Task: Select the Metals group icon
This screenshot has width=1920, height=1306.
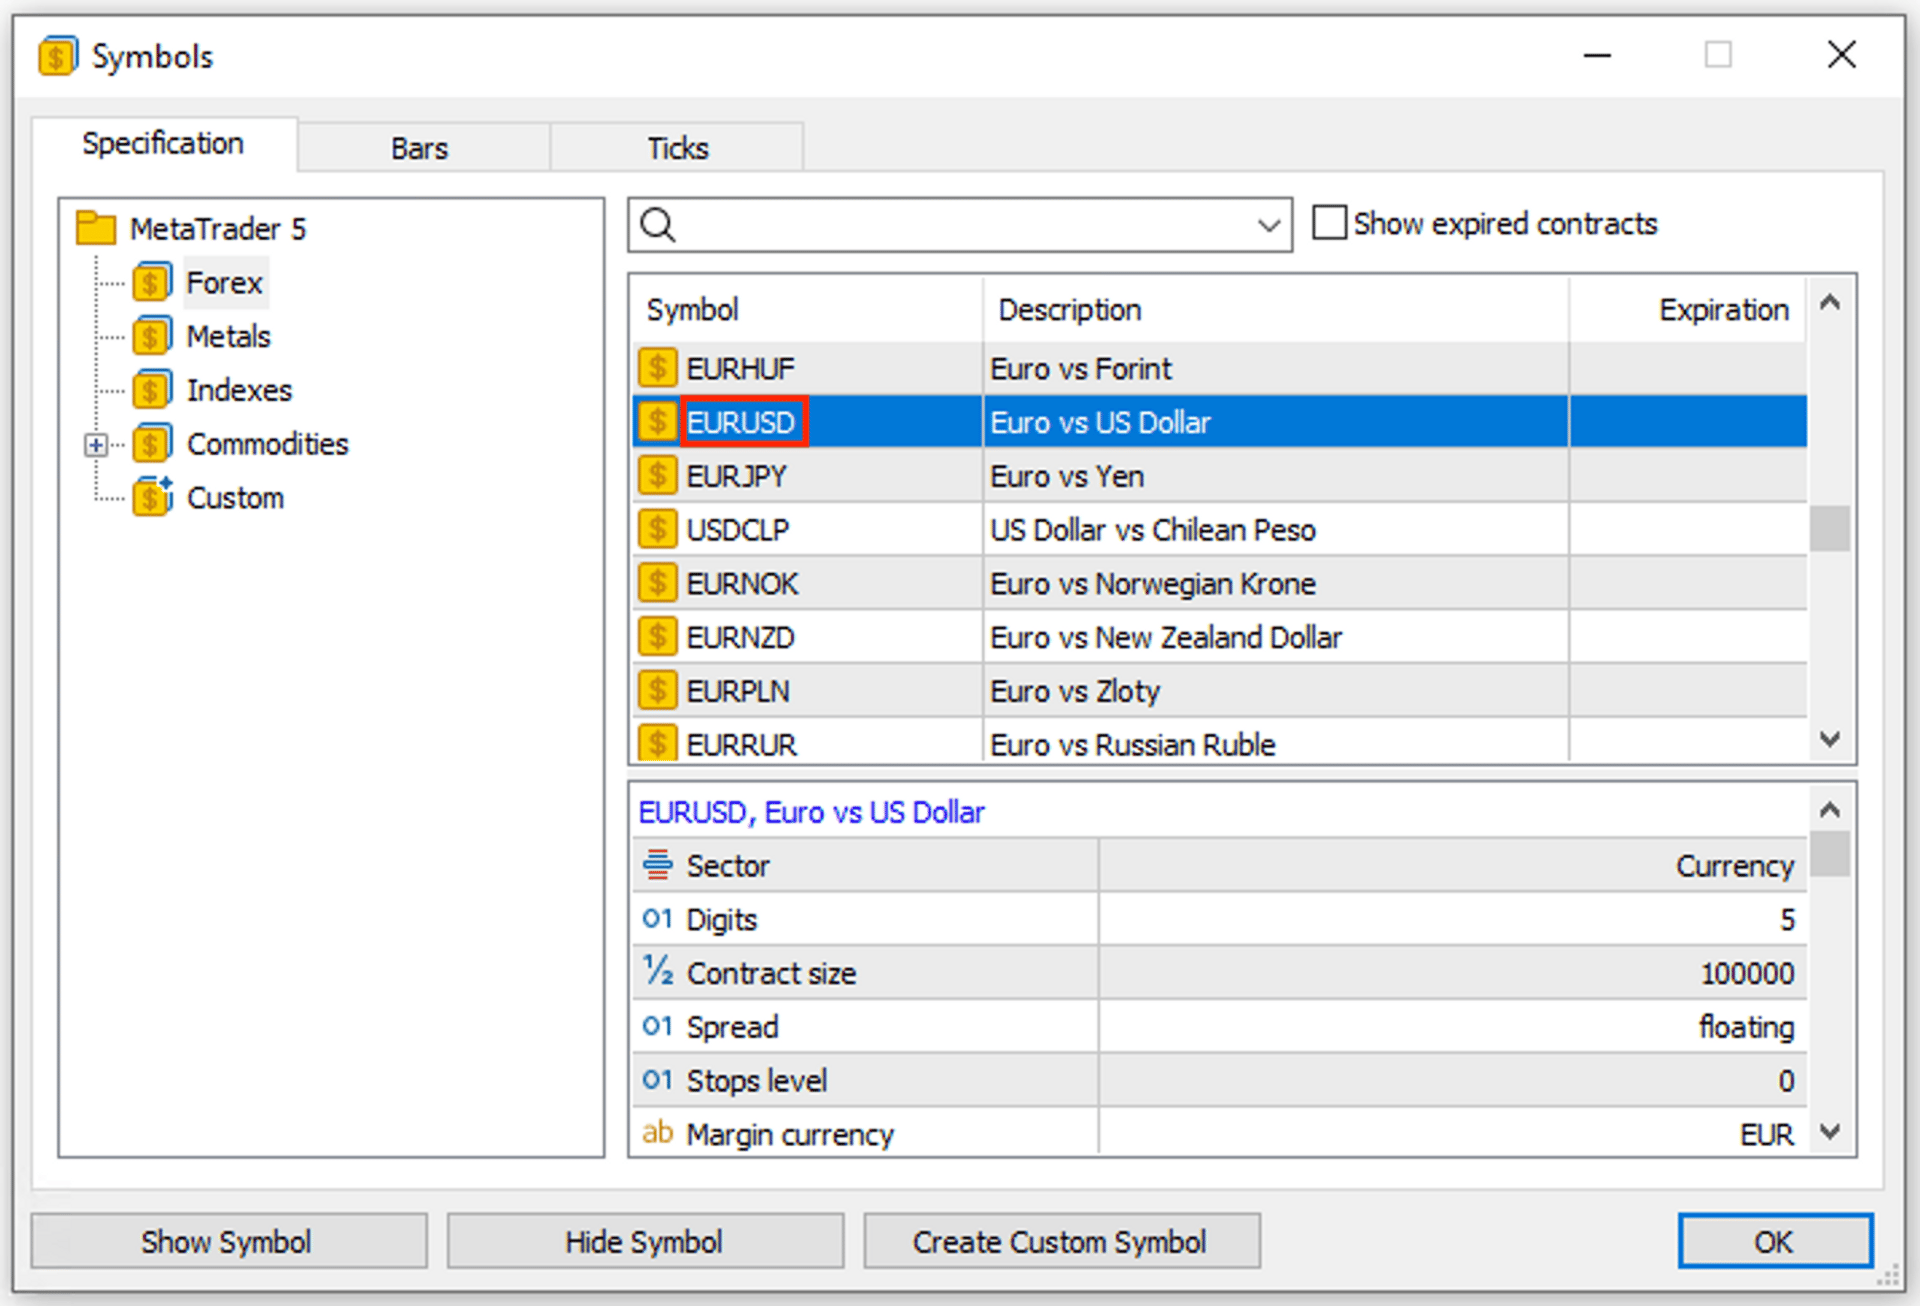Action: coord(152,337)
